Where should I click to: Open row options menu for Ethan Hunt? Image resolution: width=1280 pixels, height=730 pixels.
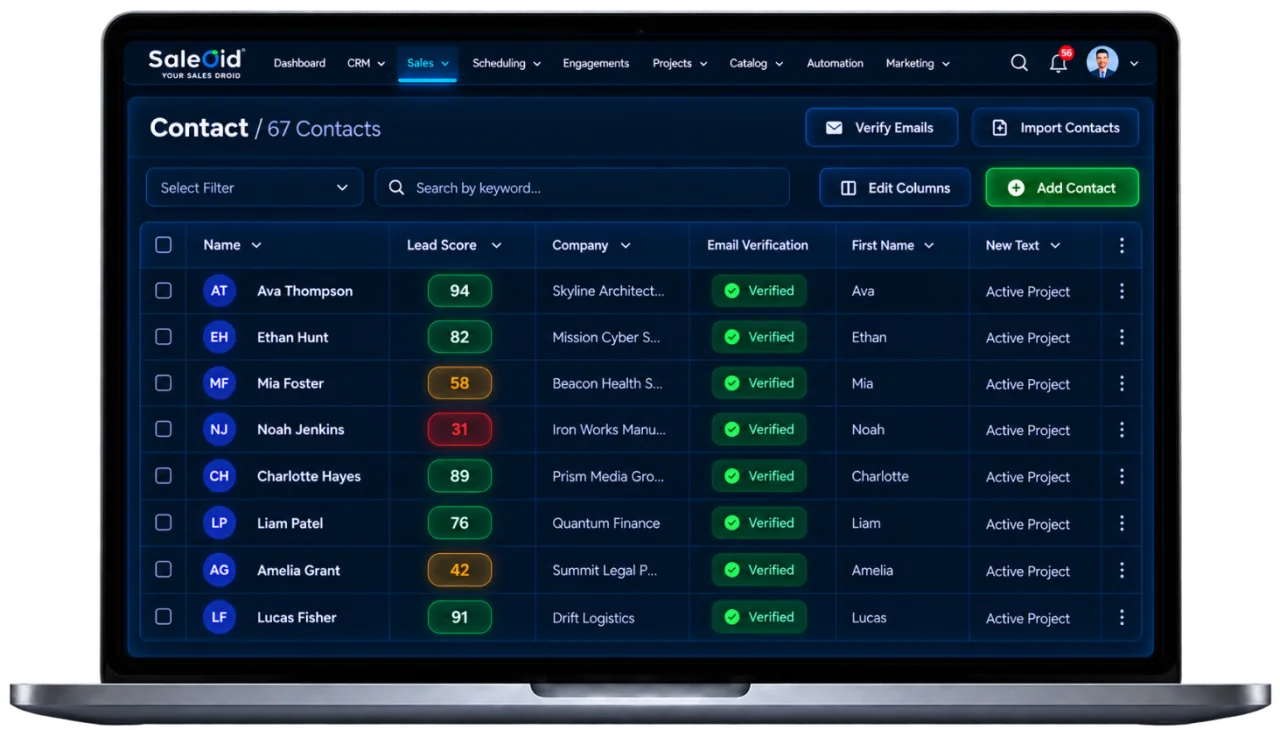pos(1122,337)
